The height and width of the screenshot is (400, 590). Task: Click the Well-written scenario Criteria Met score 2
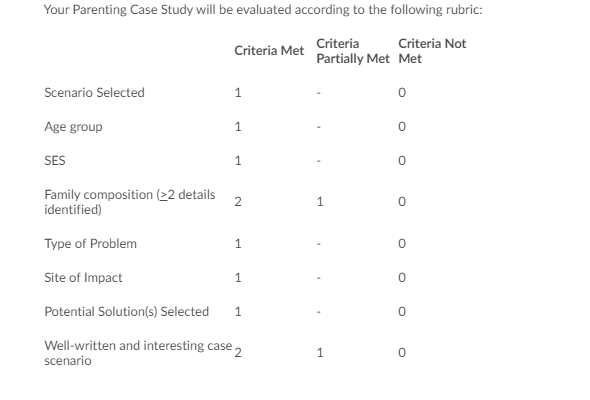pos(238,353)
